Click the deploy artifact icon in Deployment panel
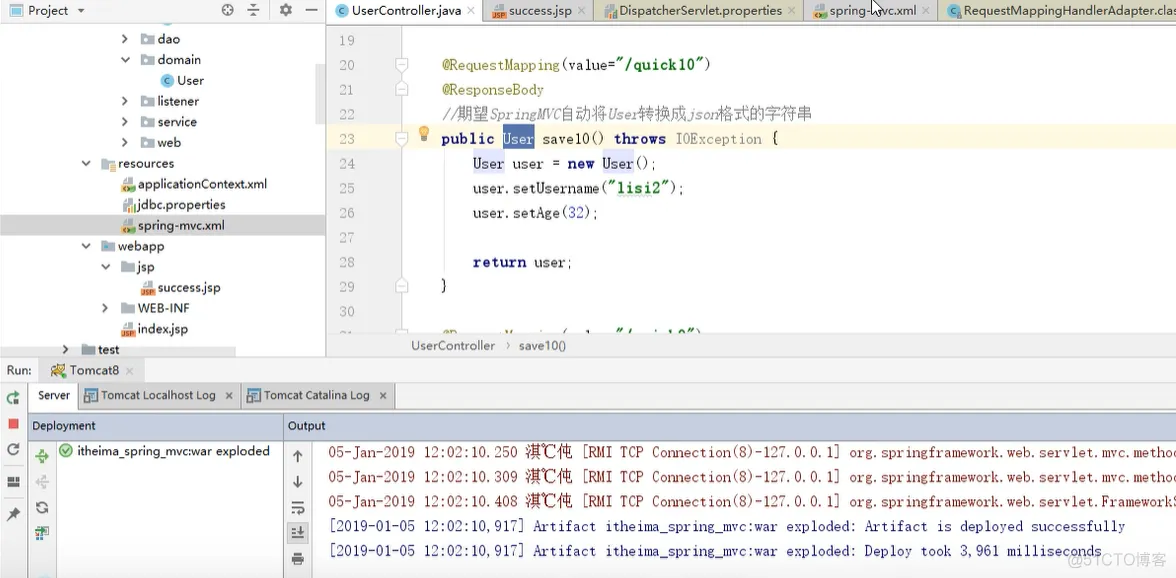The width and height of the screenshot is (1176, 578). tap(43, 455)
